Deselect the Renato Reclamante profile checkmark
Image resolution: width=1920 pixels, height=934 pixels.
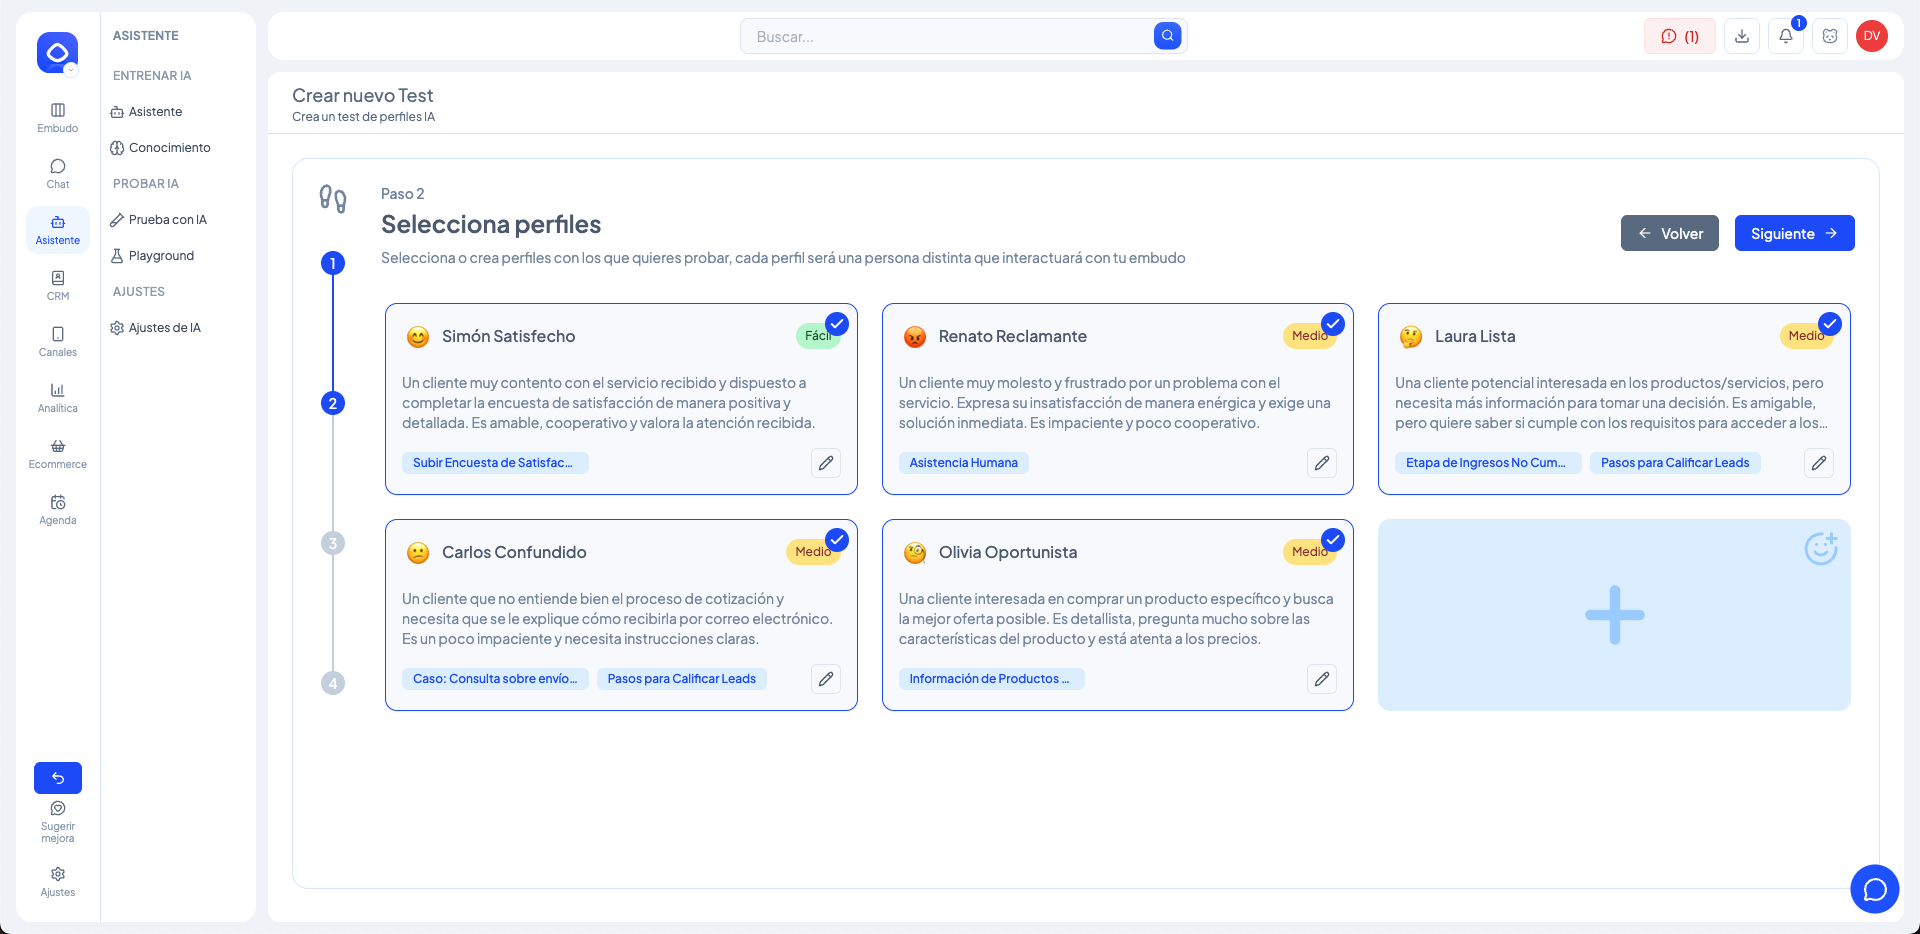click(x=1332, y=324)
